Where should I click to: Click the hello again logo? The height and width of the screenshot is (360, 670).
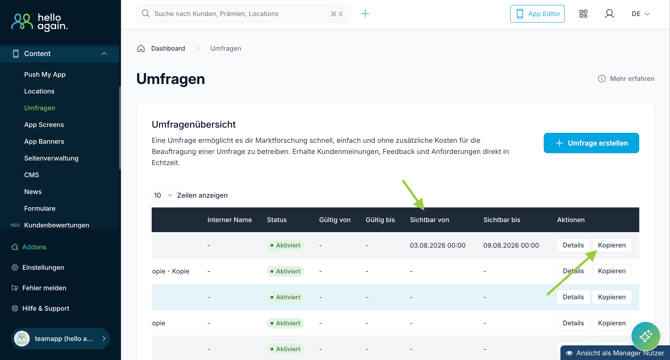click(39, 22)
